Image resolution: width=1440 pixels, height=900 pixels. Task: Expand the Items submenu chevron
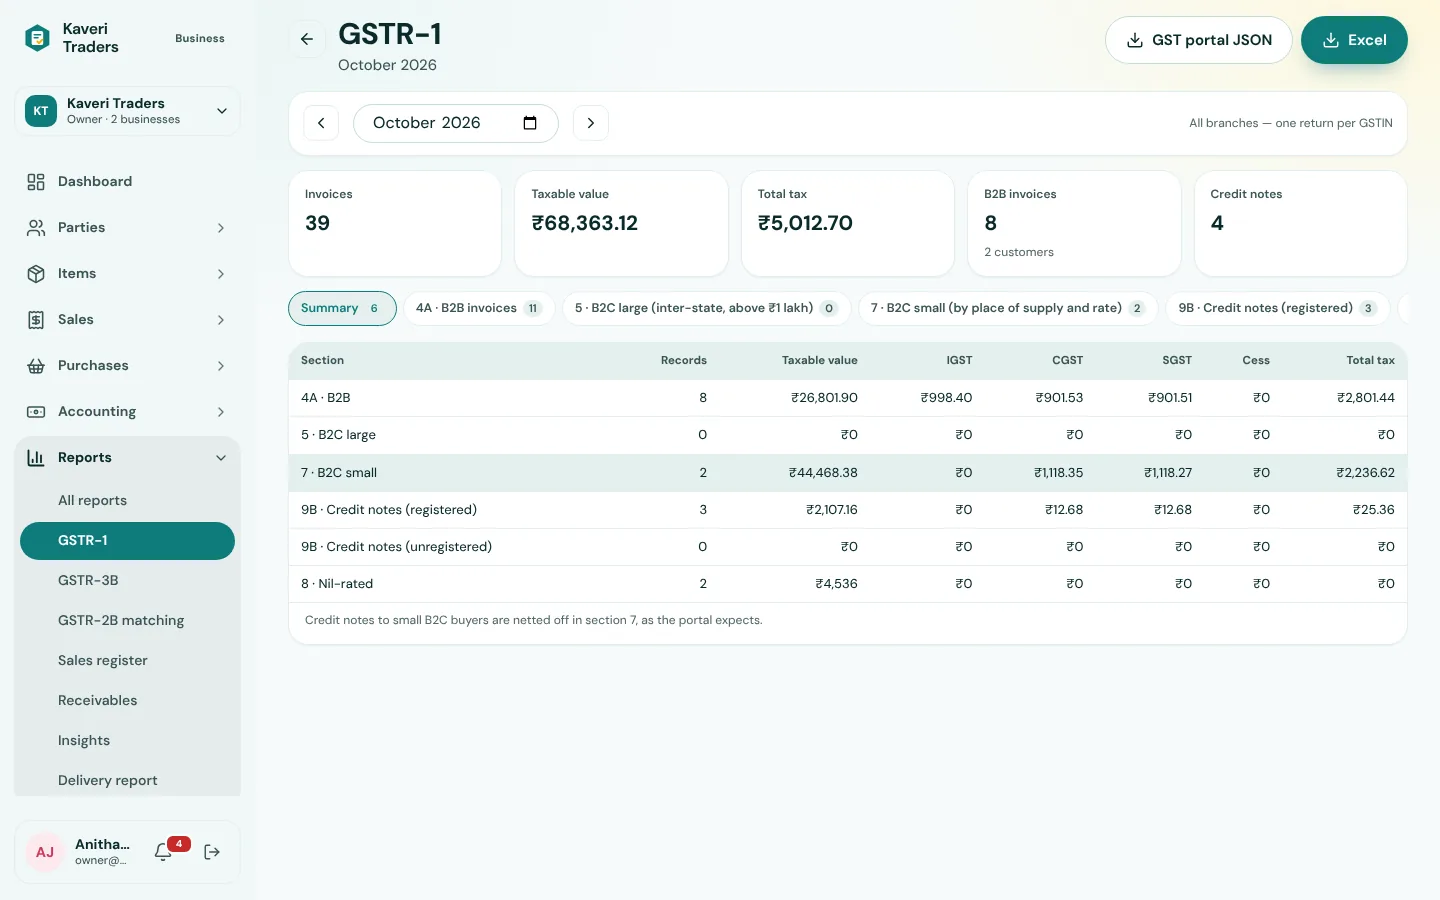click(x=221, y=274)
